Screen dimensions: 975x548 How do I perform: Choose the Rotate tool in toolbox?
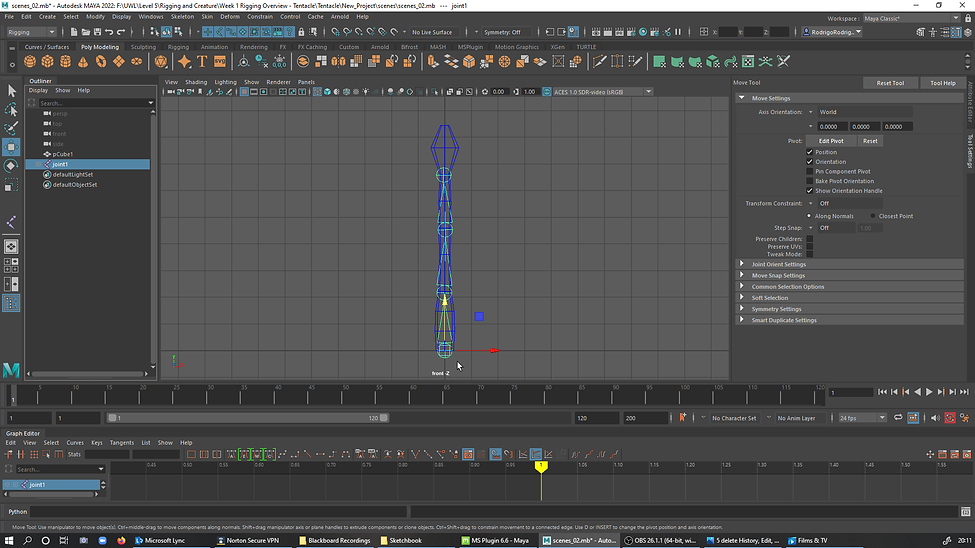(x=11, y=165)
